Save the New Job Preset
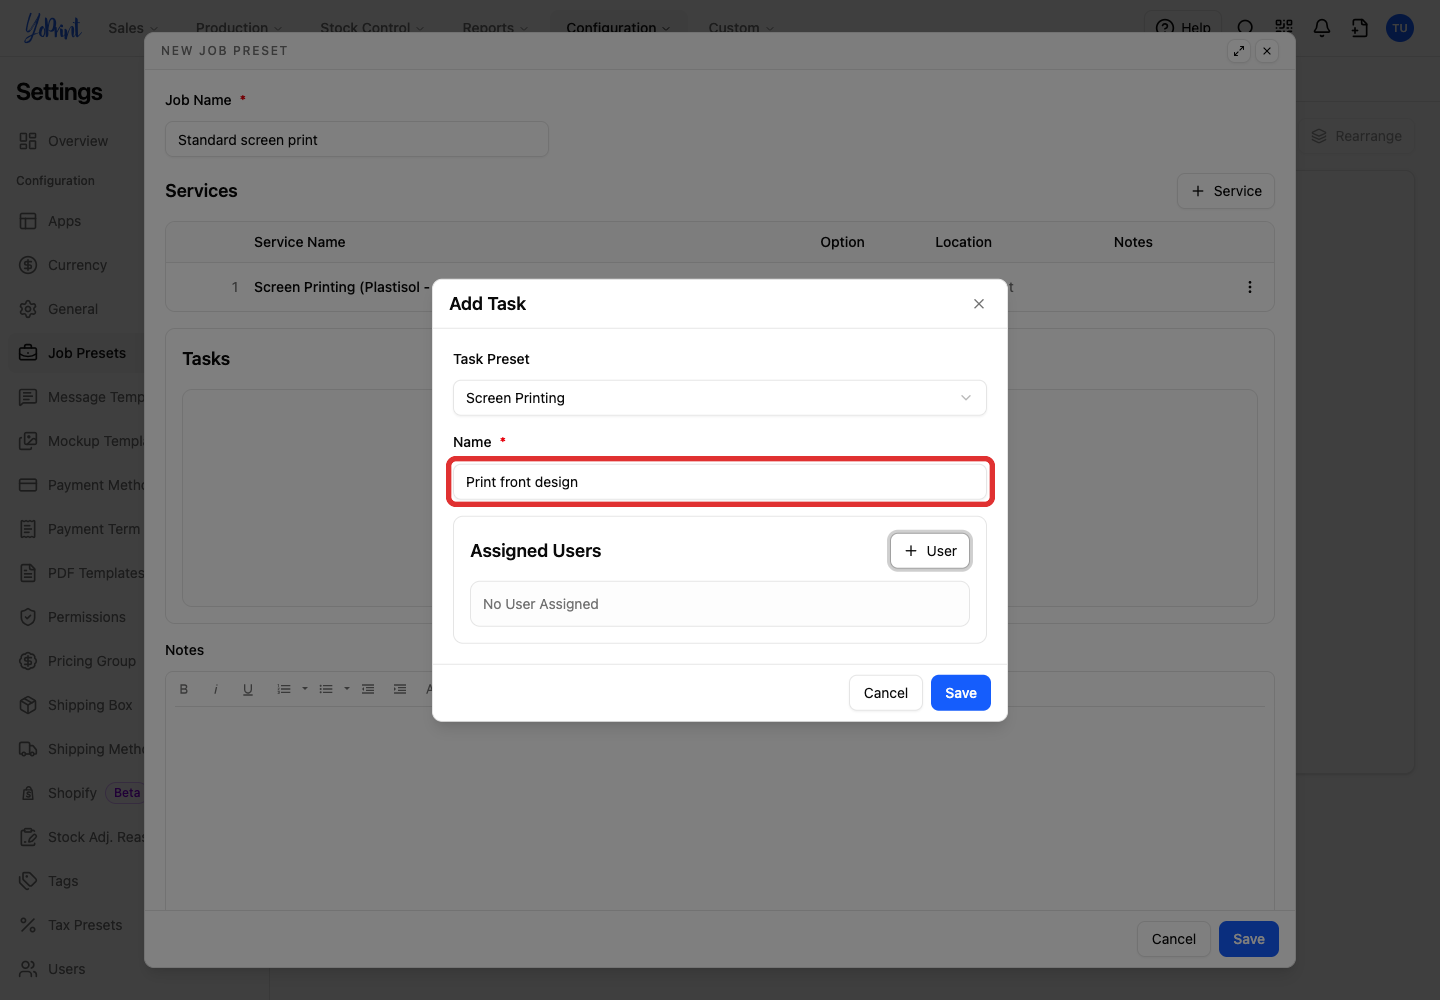1440x1000 pixels. (x=1249, y=939)
